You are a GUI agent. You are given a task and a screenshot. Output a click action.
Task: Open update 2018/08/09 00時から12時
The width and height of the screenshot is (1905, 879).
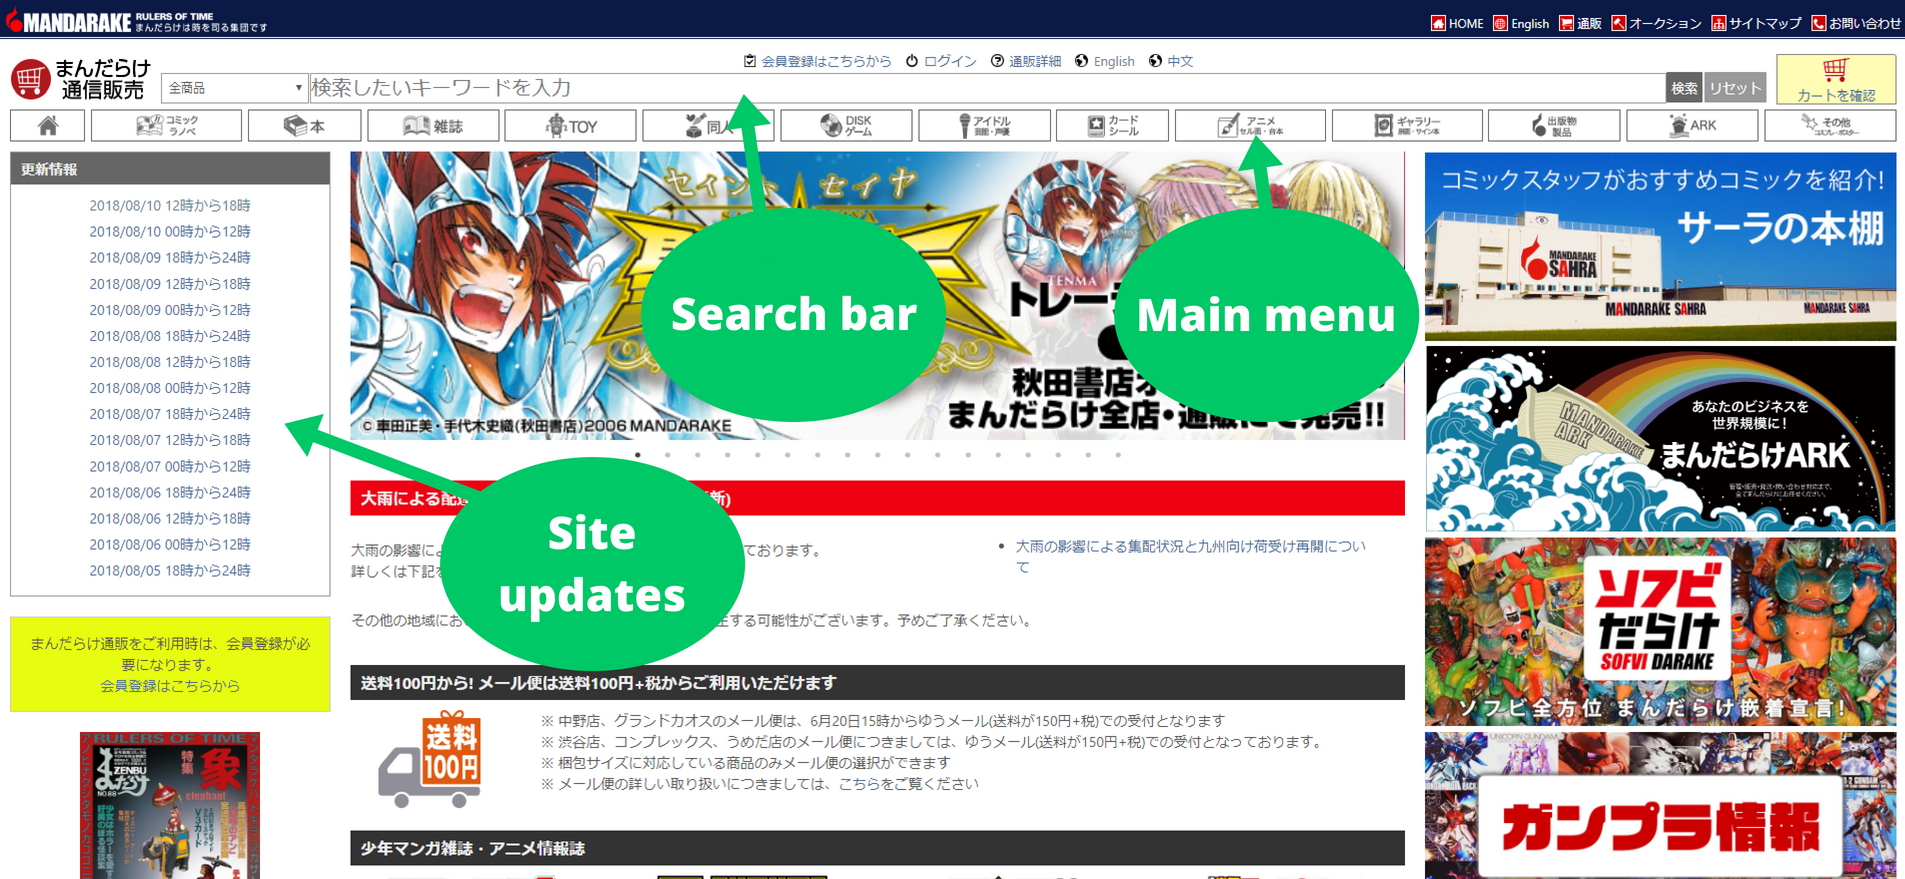coord(170,310)
